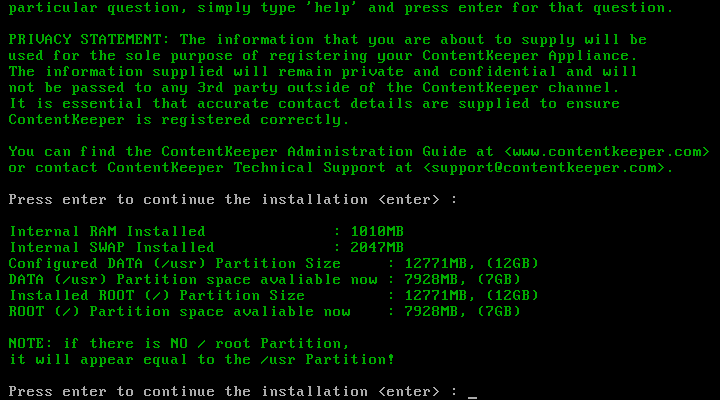Click the '2047MB' SWAP value
Image resolution: width=720 pixels, height=400 pixels.
(377, 248)
